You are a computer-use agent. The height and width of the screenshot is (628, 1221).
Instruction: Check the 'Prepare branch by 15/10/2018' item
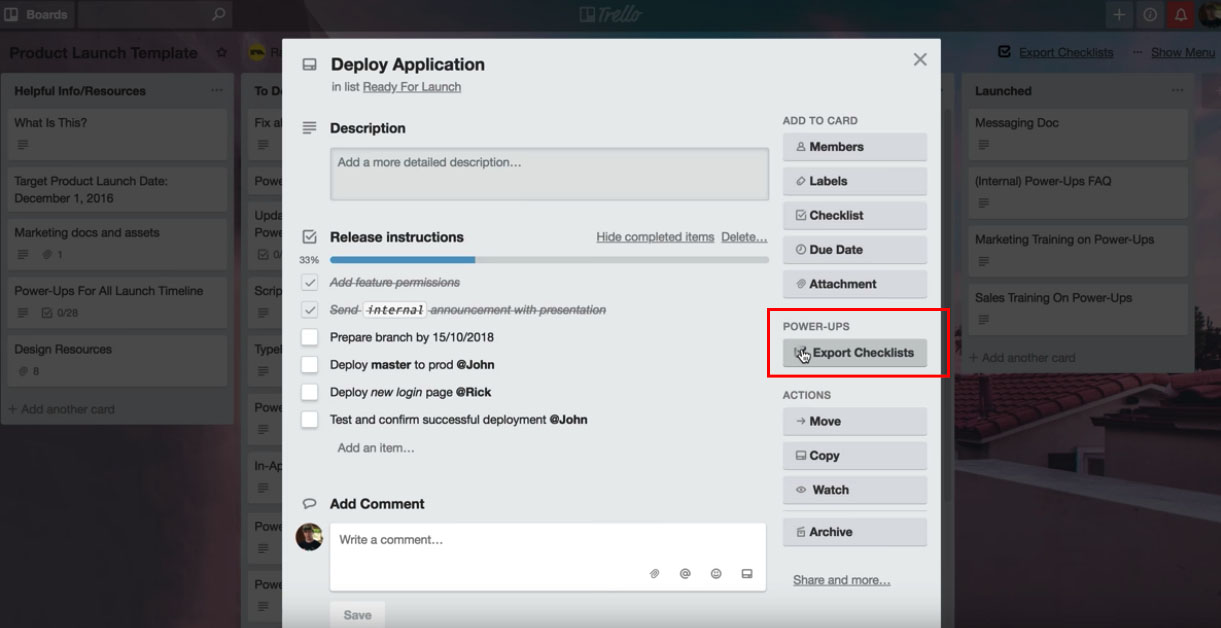[310, 338]
